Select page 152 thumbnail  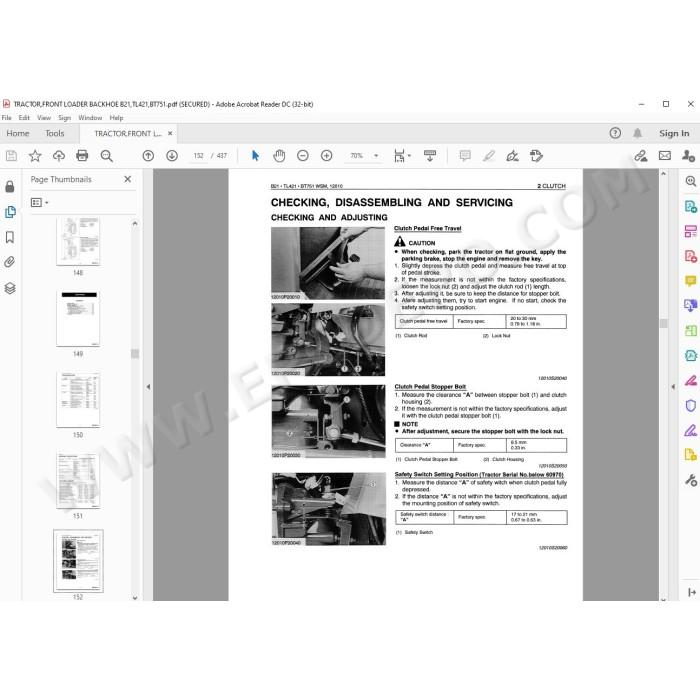pos(78,561)
